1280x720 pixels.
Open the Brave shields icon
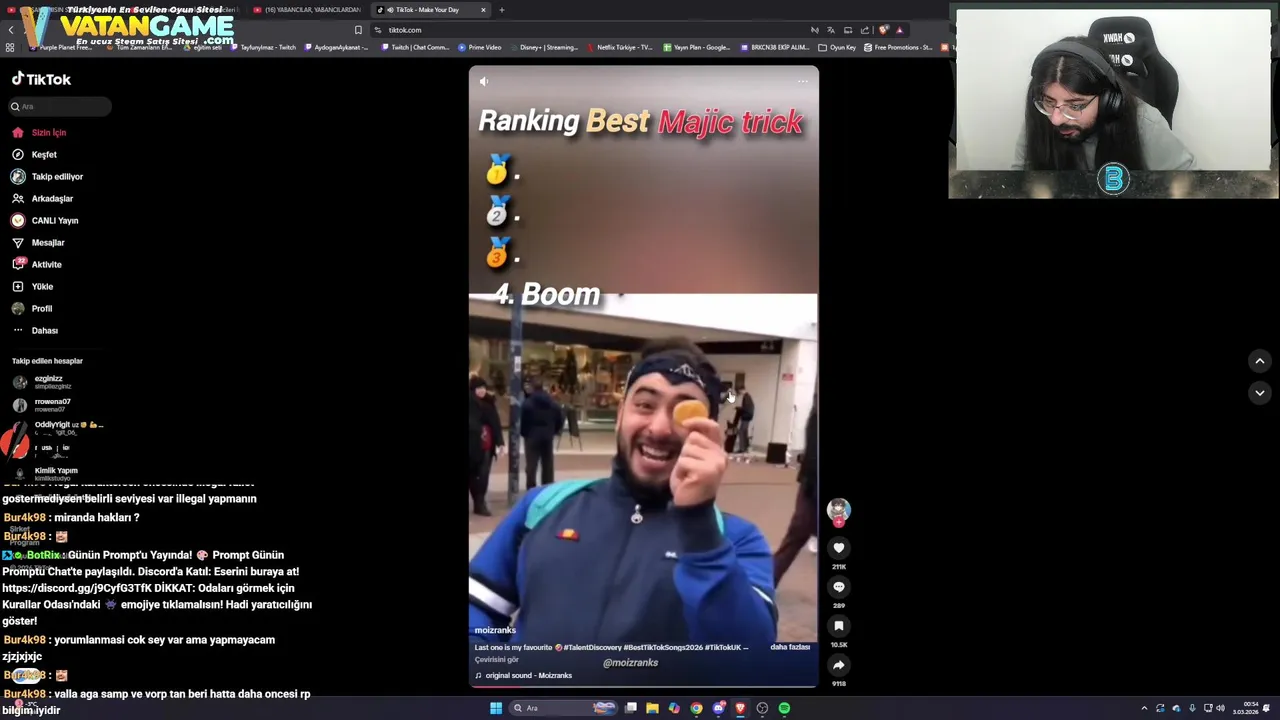(883, 30)
